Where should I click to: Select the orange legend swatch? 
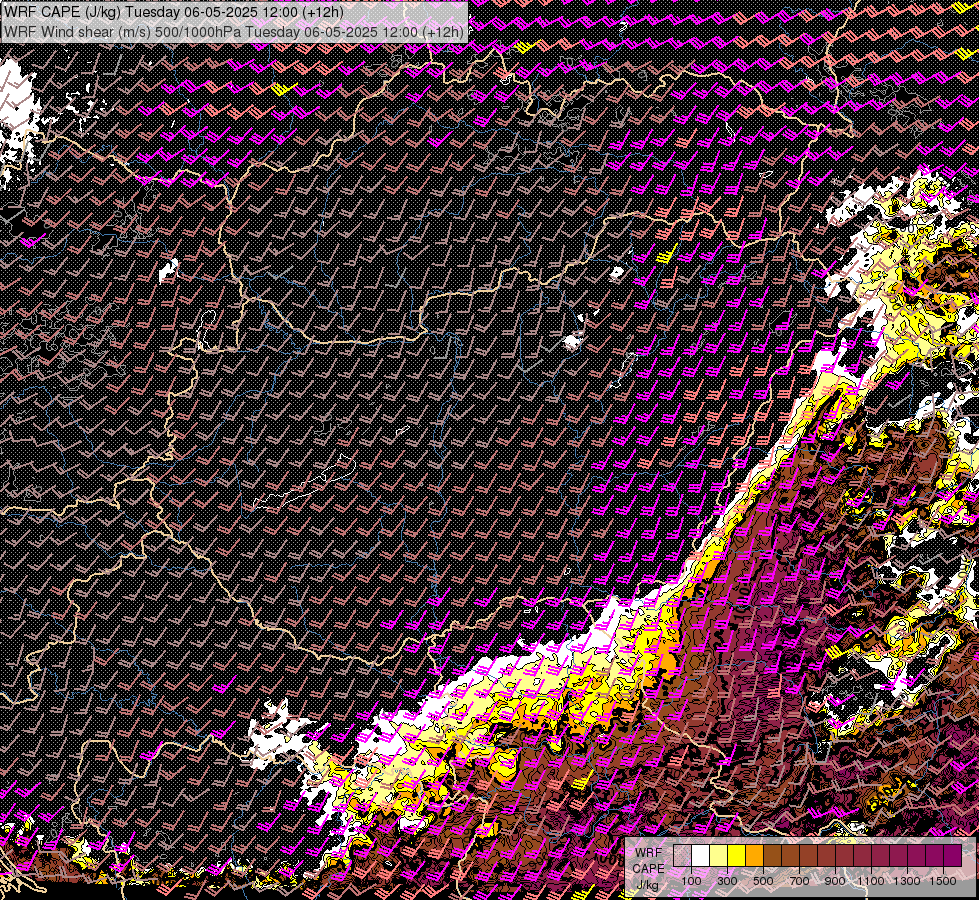click(754, 855)
